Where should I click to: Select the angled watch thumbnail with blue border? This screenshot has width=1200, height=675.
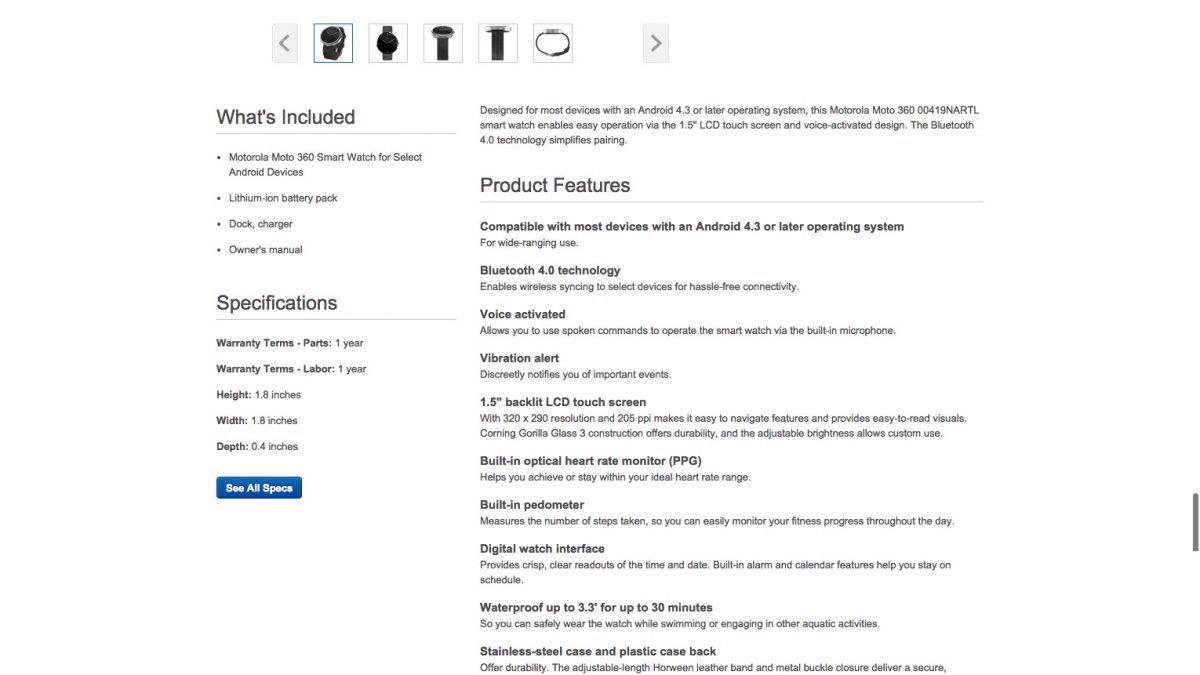[x=333, y=43]
